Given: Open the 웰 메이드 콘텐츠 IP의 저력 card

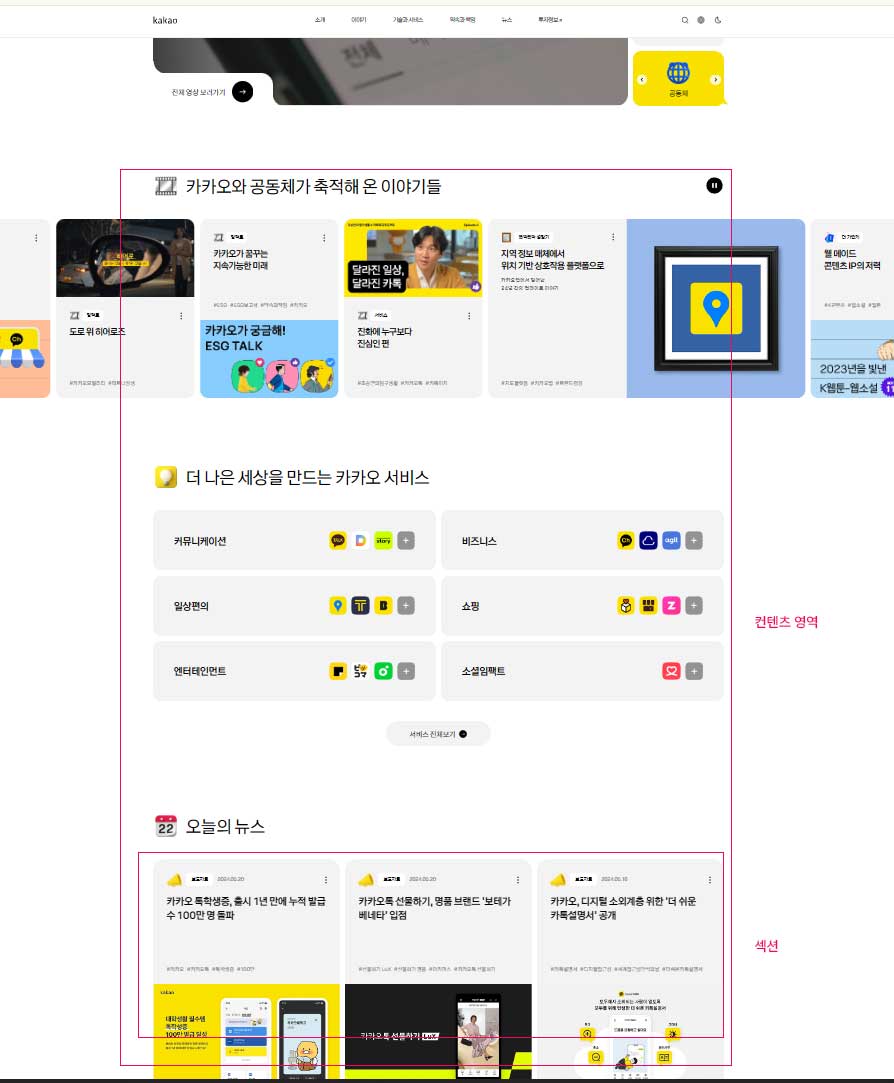Looking at the screenshot, I should coord(852,259).
